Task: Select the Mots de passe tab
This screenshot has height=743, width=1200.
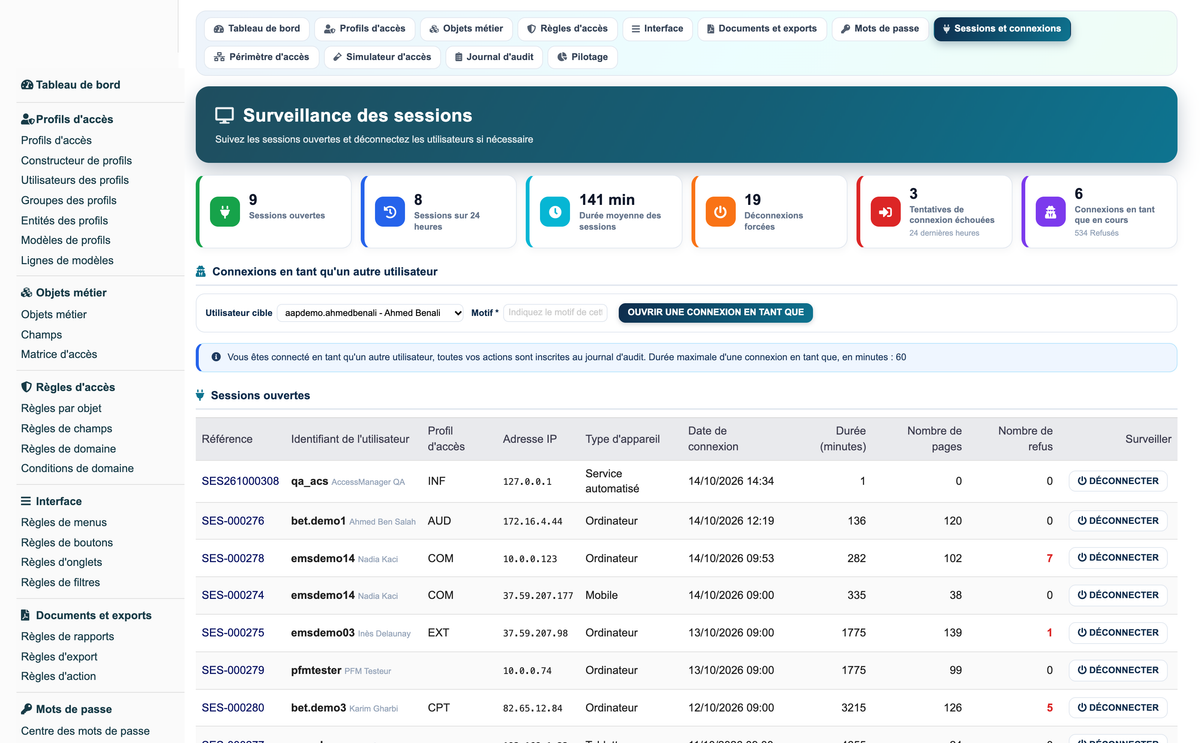Action: [880, 29]
